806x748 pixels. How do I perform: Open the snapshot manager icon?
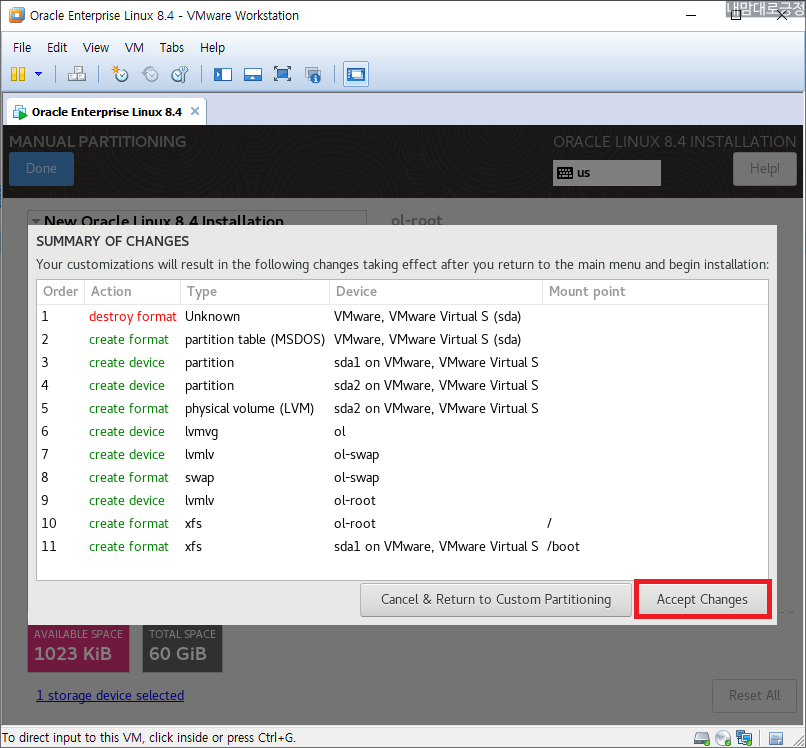180,74
